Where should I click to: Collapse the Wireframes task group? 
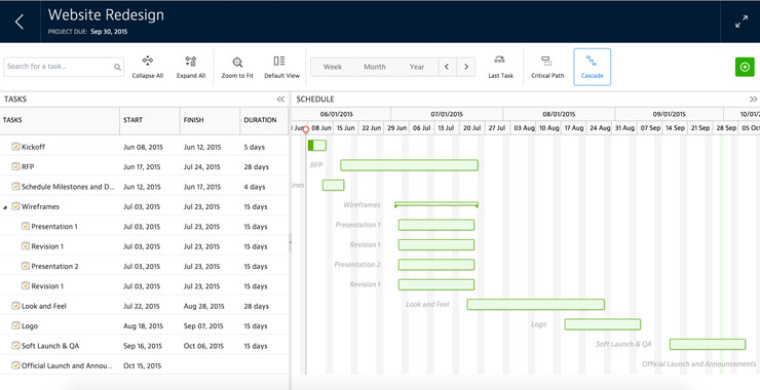[5, 207]
